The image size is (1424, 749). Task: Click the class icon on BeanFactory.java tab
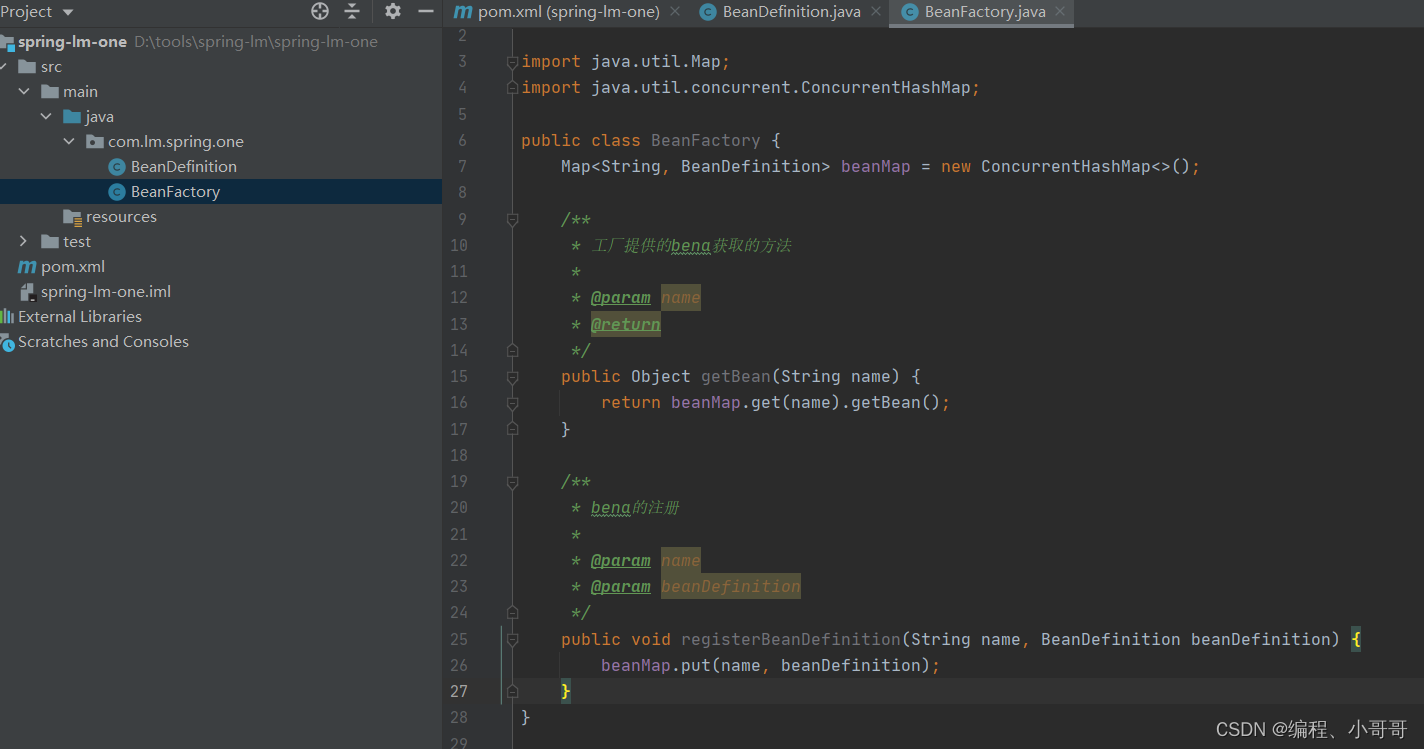(910, 12)
